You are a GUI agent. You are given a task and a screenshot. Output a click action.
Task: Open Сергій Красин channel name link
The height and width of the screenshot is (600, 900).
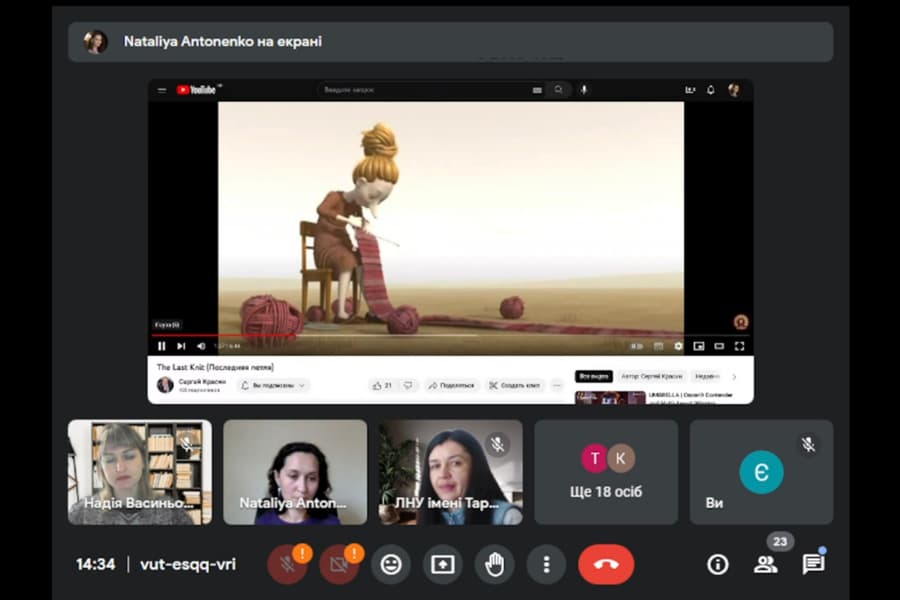pyautogui.click(x=202, y=381)
